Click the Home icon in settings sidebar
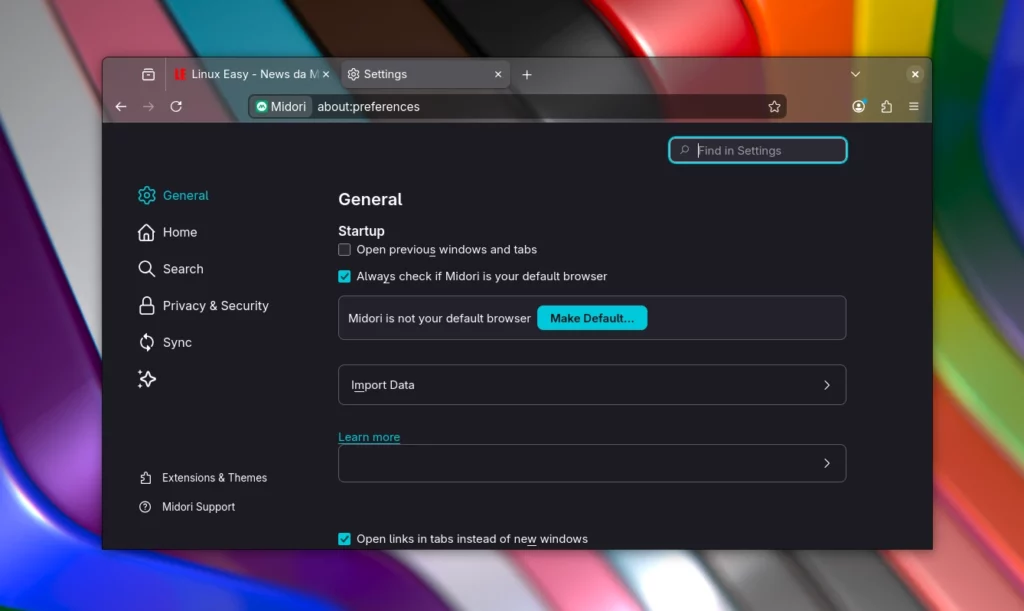 [x=146, y=231]
